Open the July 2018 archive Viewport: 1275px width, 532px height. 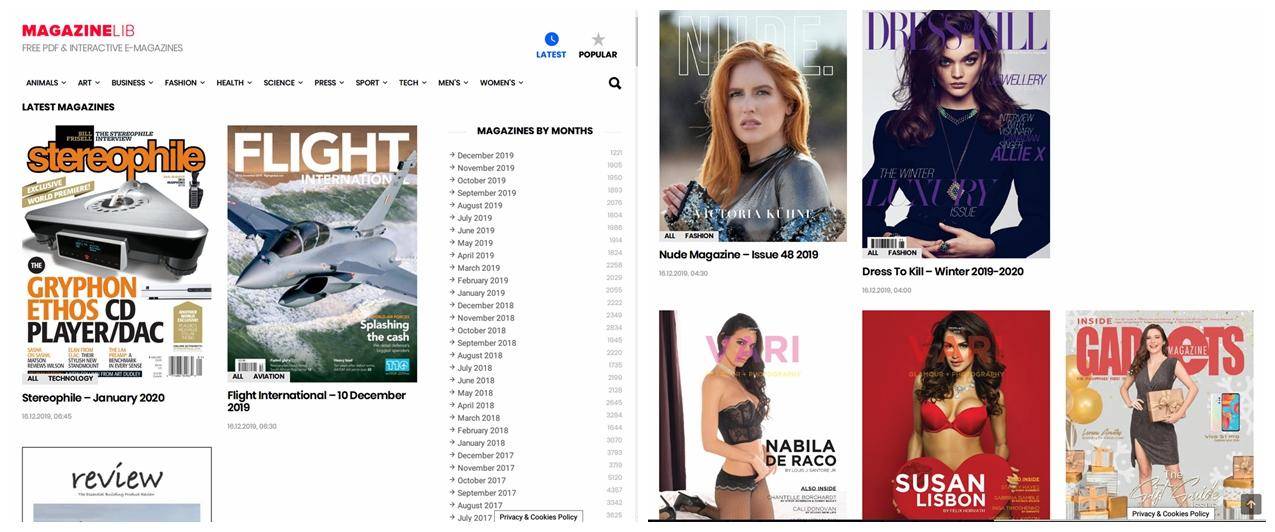click(x=474, y=368)
